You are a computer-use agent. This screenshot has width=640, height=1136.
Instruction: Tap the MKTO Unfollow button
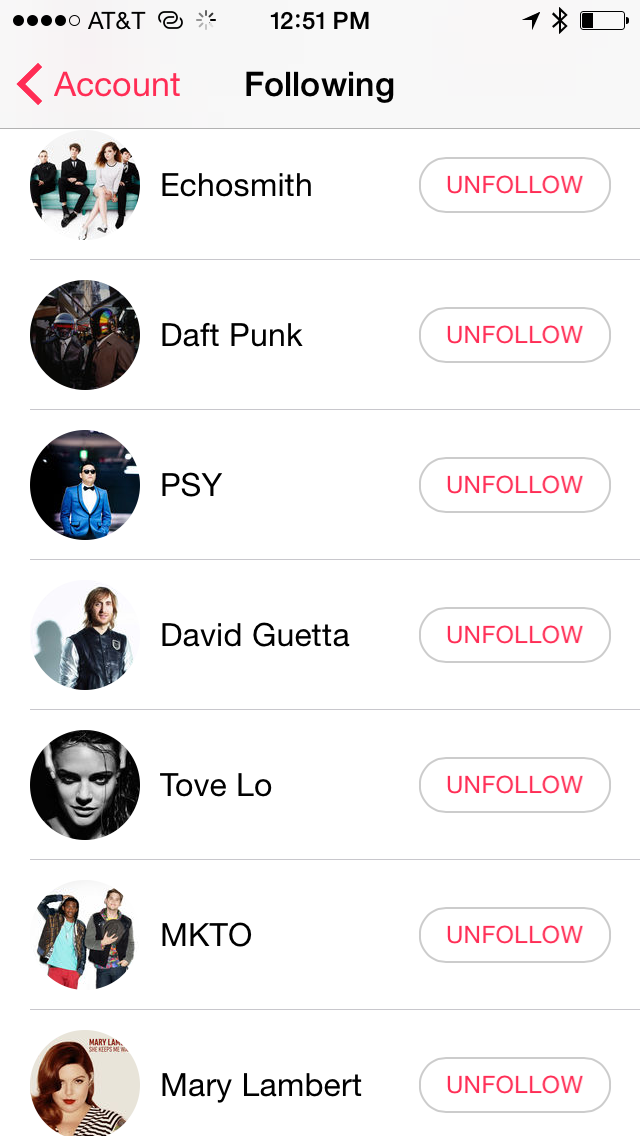[514, 935]
